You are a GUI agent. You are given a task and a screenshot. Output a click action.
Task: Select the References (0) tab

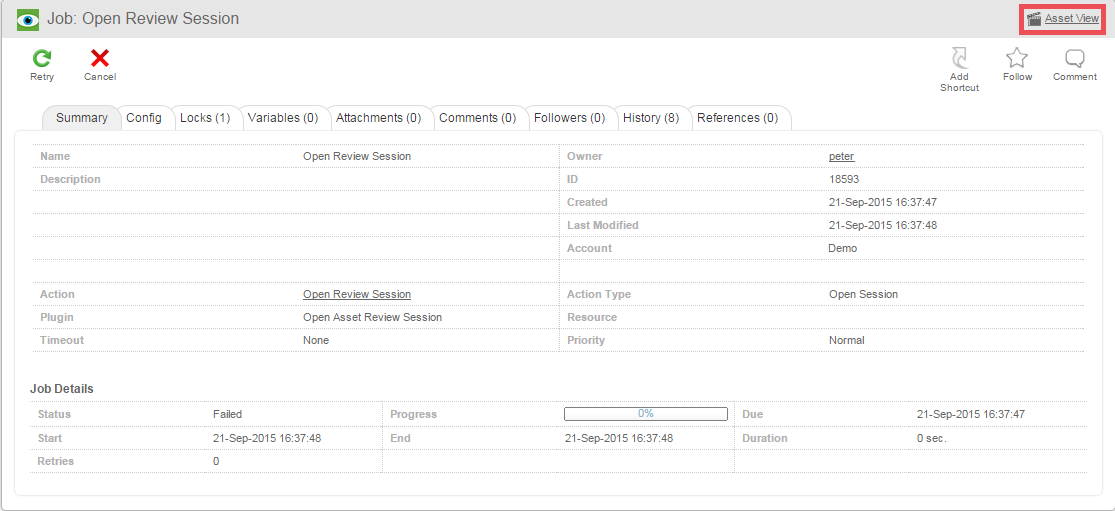click(x=737, y=118)
